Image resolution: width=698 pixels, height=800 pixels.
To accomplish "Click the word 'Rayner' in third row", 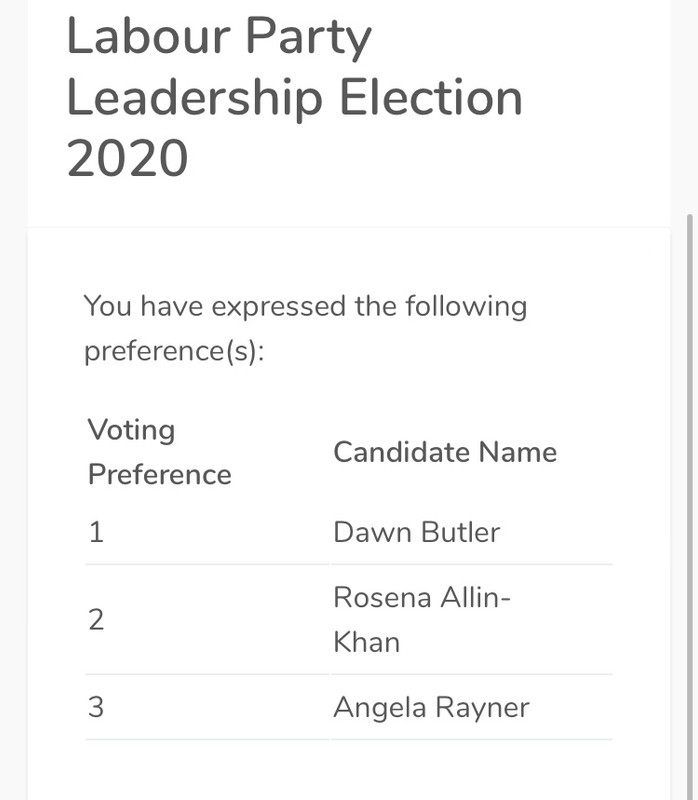I will pos(483,708).
